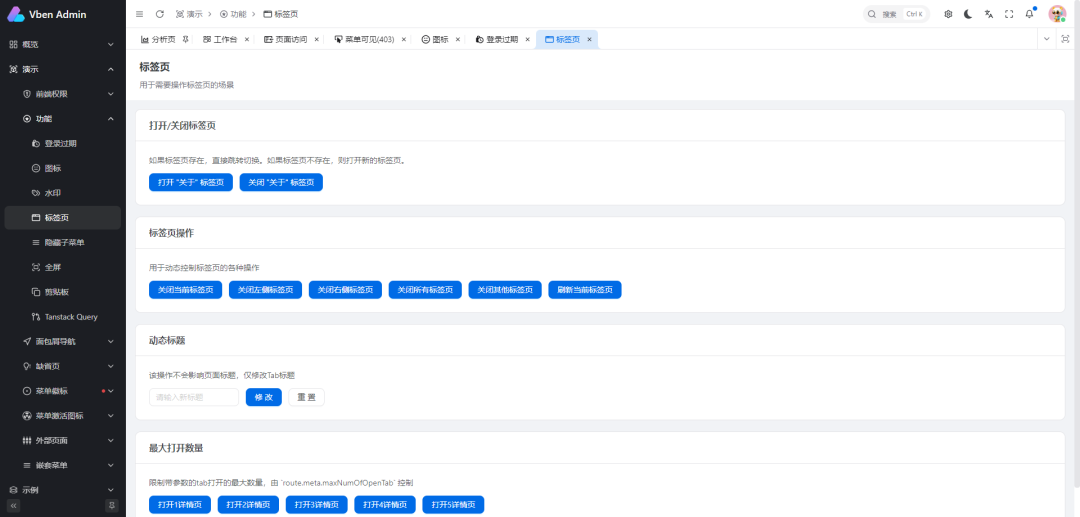
Task: Expand the 菜单激活图标 submenu
Action: (x=63, y=416)
